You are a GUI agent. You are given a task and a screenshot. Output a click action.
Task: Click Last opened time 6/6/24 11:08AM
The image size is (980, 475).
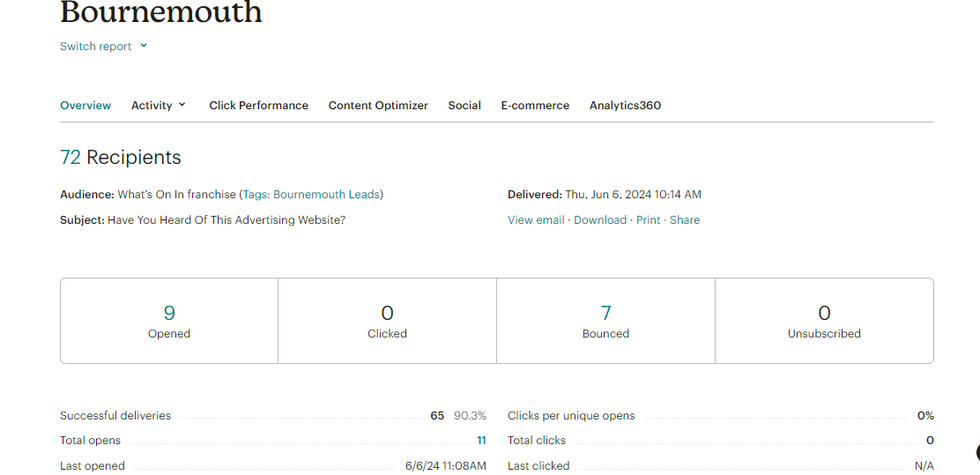point(446,466)
